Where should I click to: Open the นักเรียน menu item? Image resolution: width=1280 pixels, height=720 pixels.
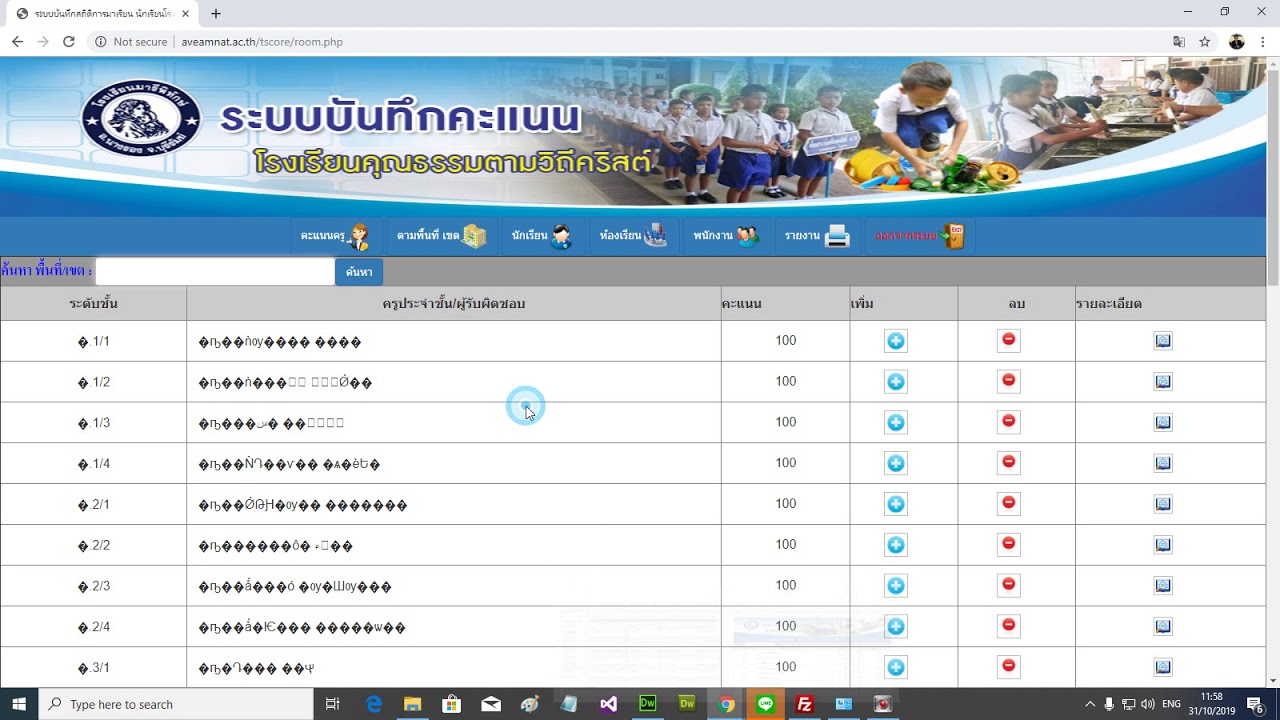[x=542, y=236]
